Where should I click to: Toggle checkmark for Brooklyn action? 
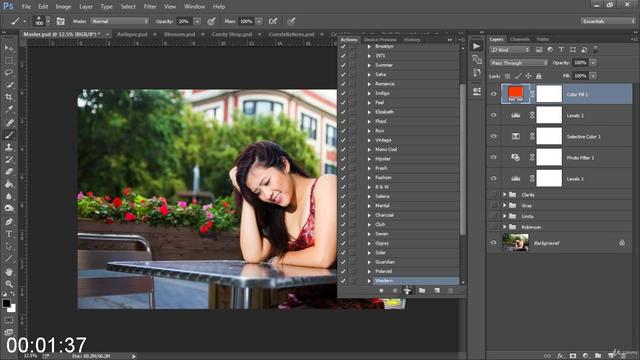[x=343, y=47]
